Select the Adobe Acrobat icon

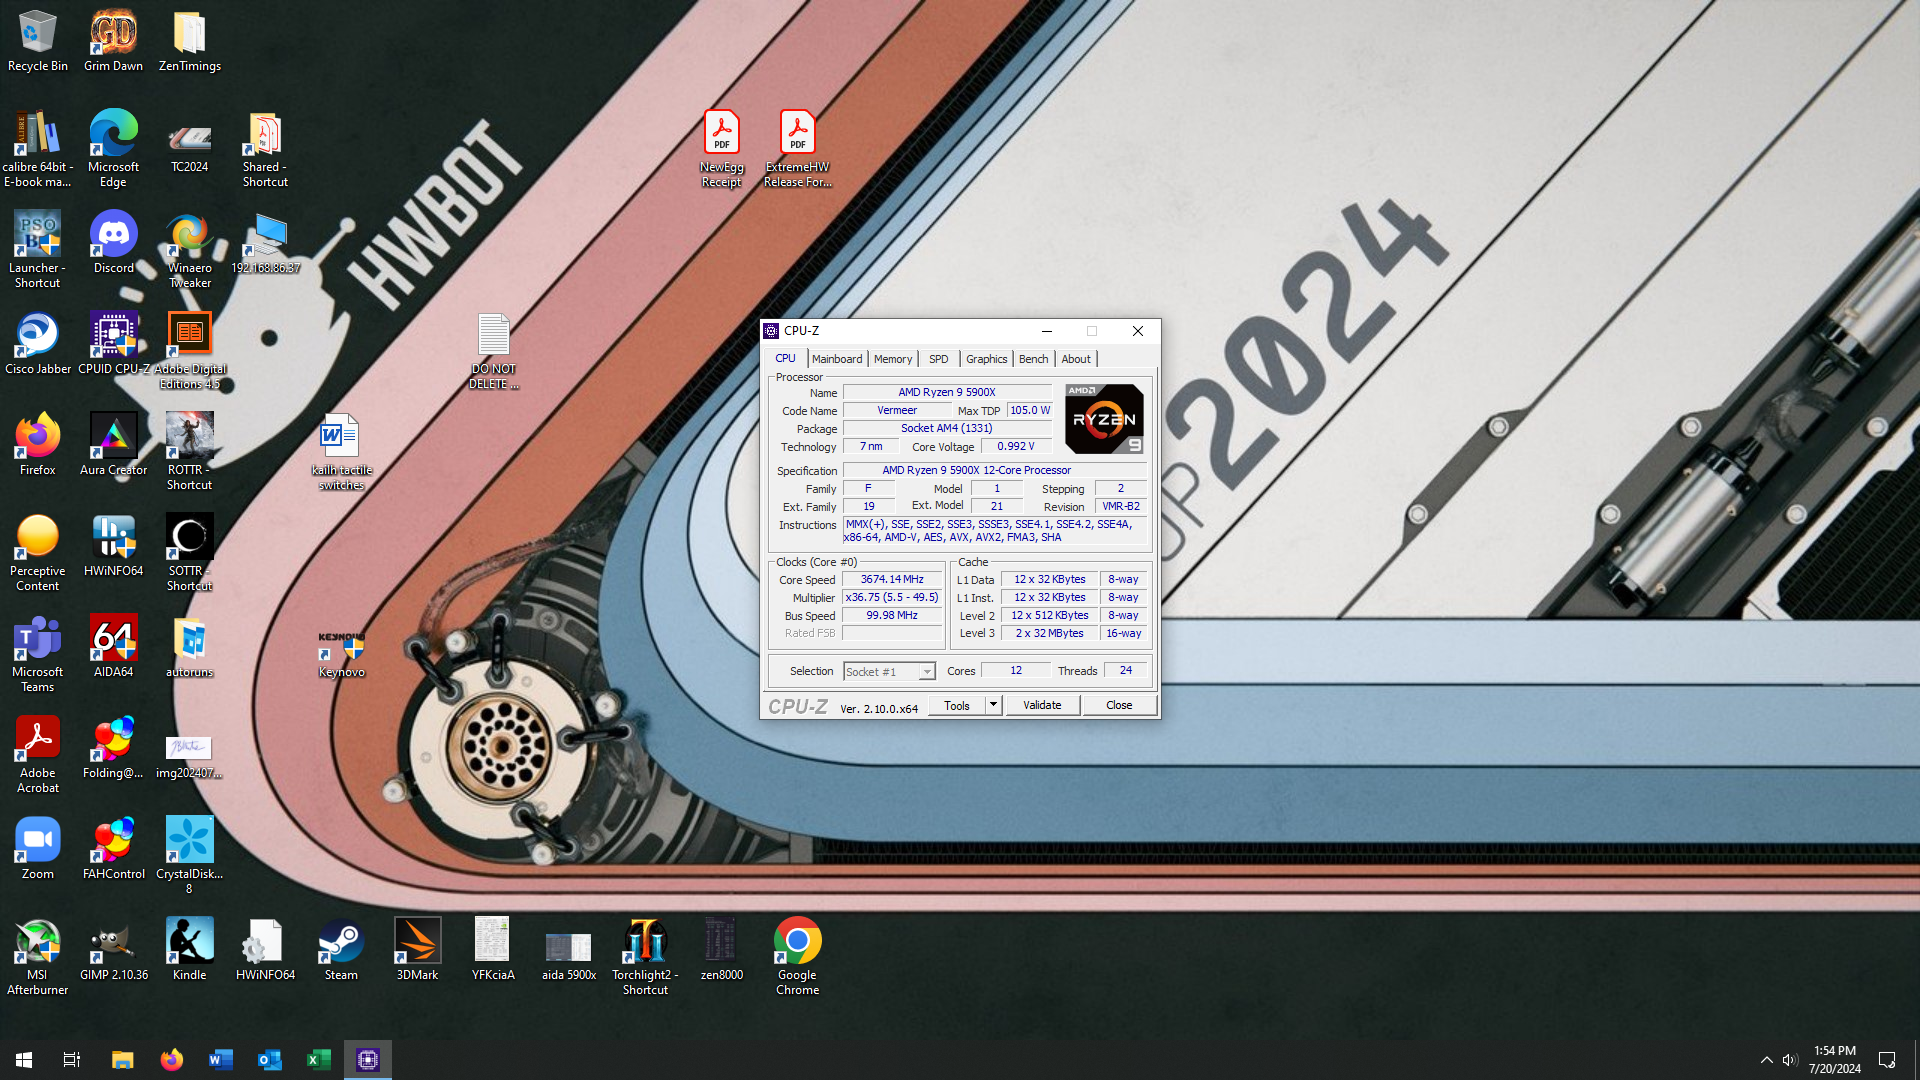coord(38,754)
